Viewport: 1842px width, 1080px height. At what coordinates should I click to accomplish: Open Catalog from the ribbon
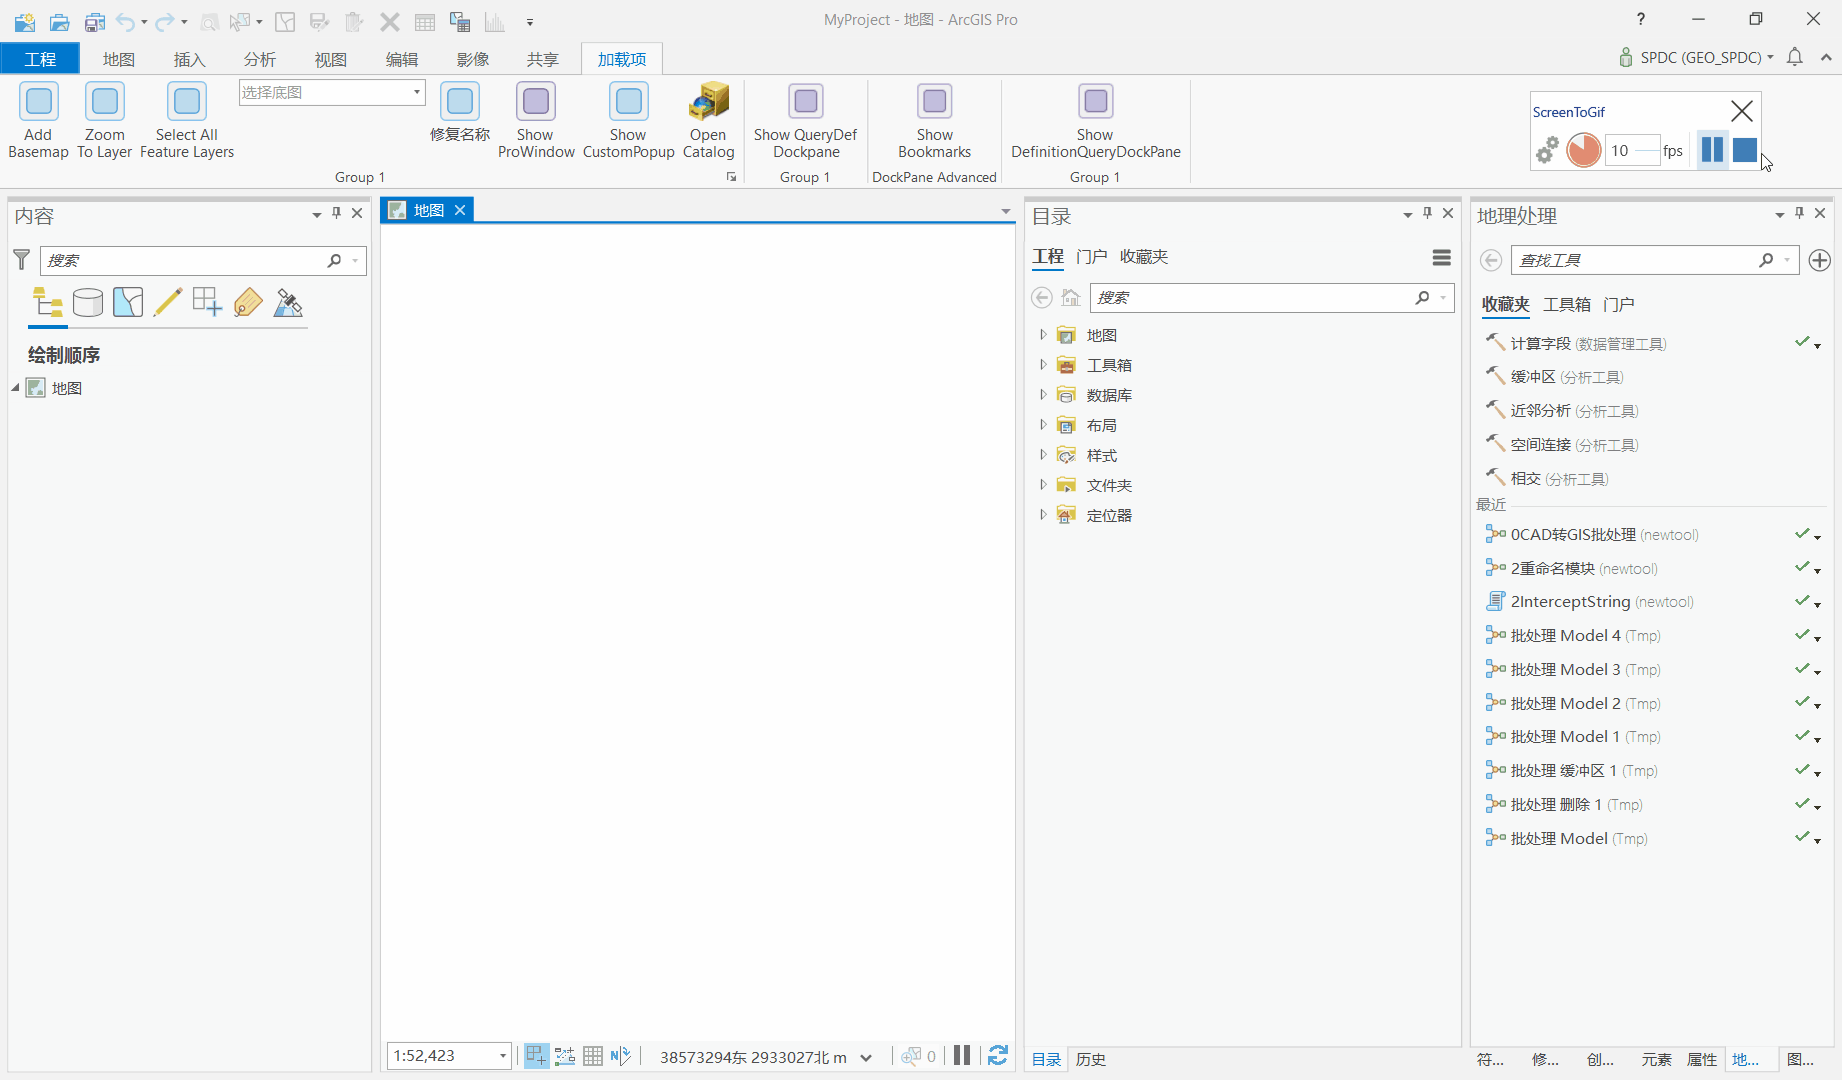pos(708,120)
